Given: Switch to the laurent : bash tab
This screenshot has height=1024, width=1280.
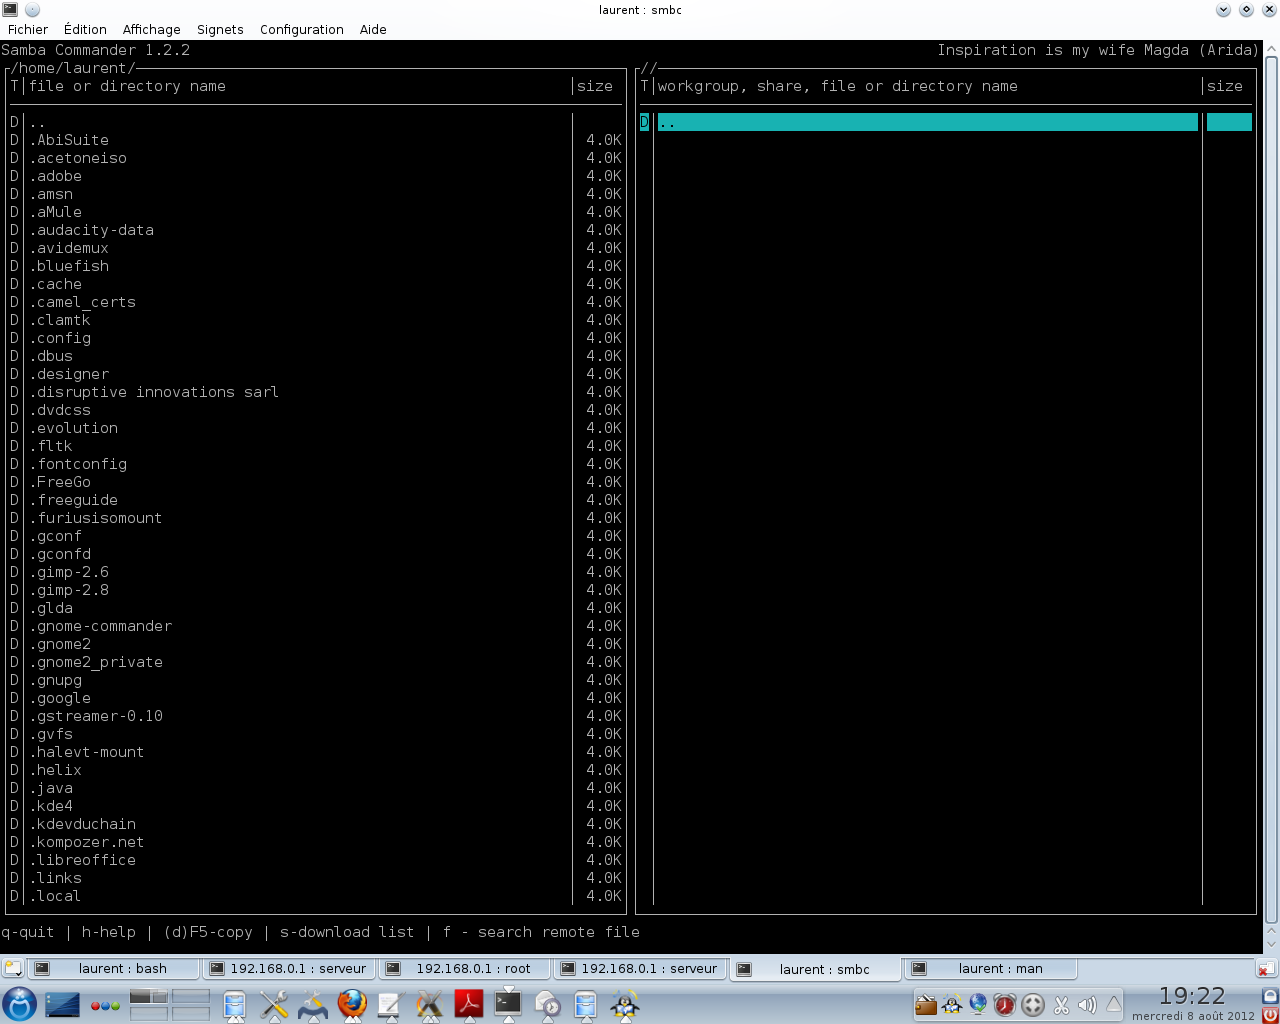Looking at the screenshot, I should point(112,968).
